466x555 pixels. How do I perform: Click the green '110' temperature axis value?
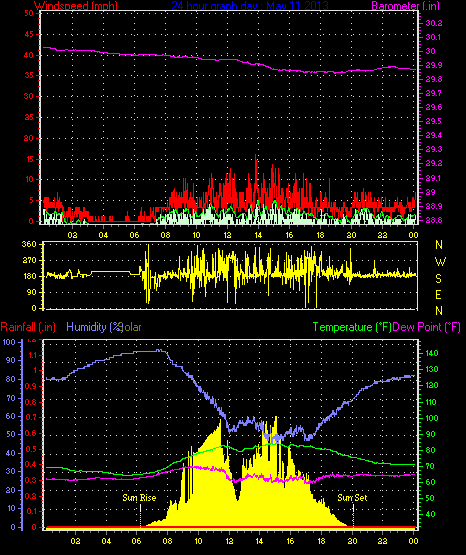[431, 402]
